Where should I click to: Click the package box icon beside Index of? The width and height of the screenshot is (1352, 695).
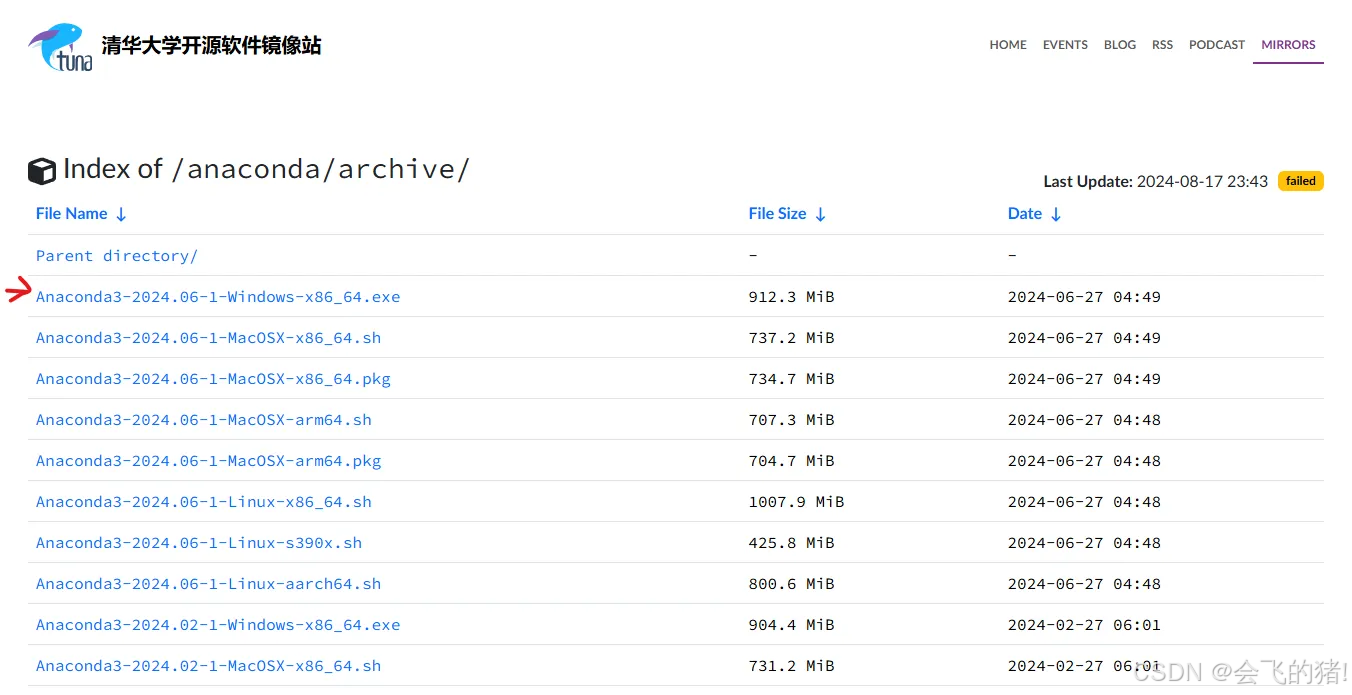[x=42, y=171]
